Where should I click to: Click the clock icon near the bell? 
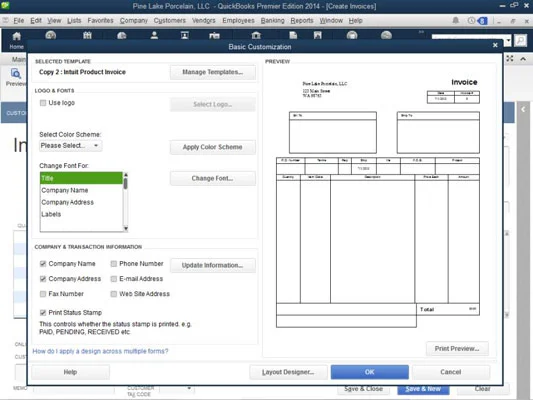pos(471,20)
